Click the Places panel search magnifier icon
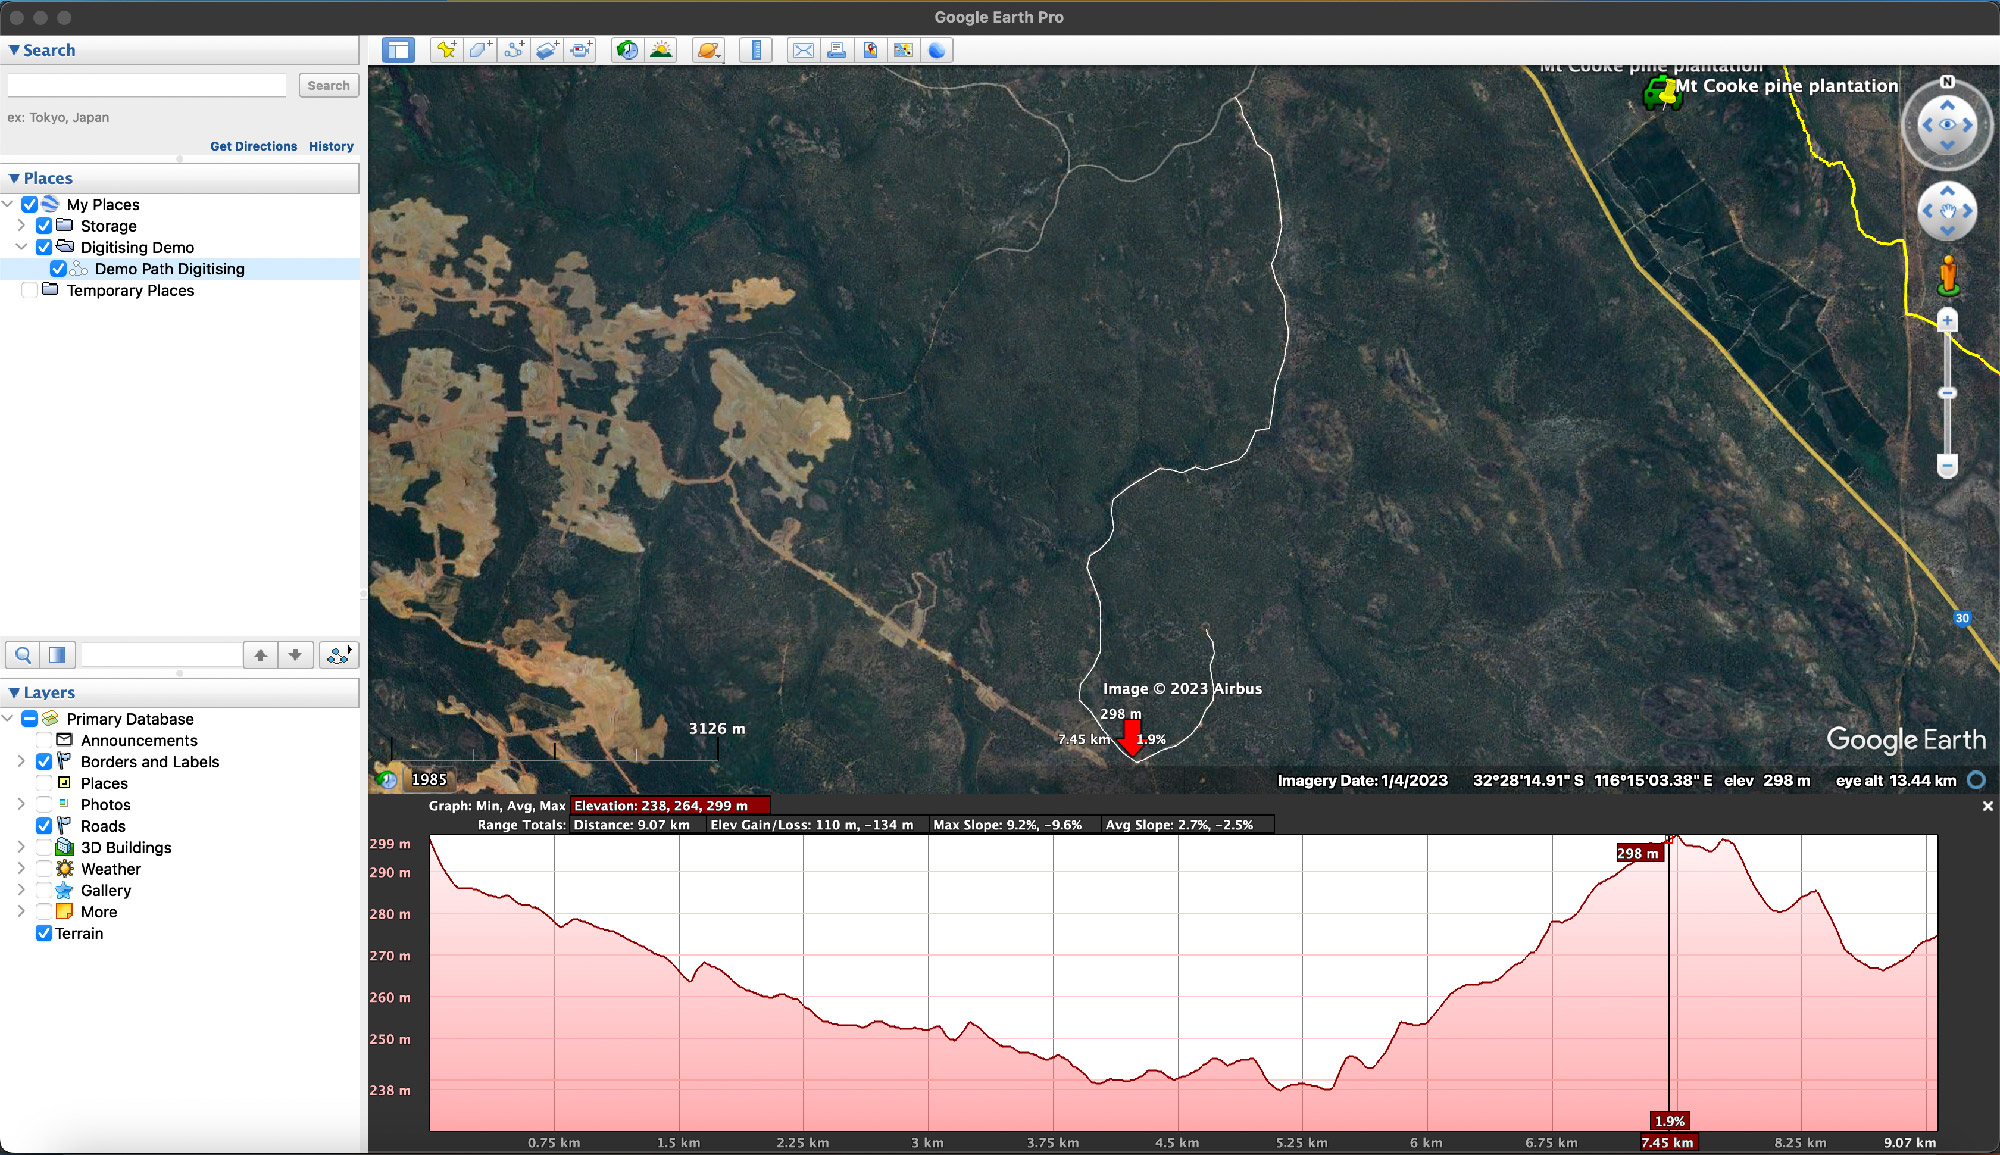 coord(23,655)
